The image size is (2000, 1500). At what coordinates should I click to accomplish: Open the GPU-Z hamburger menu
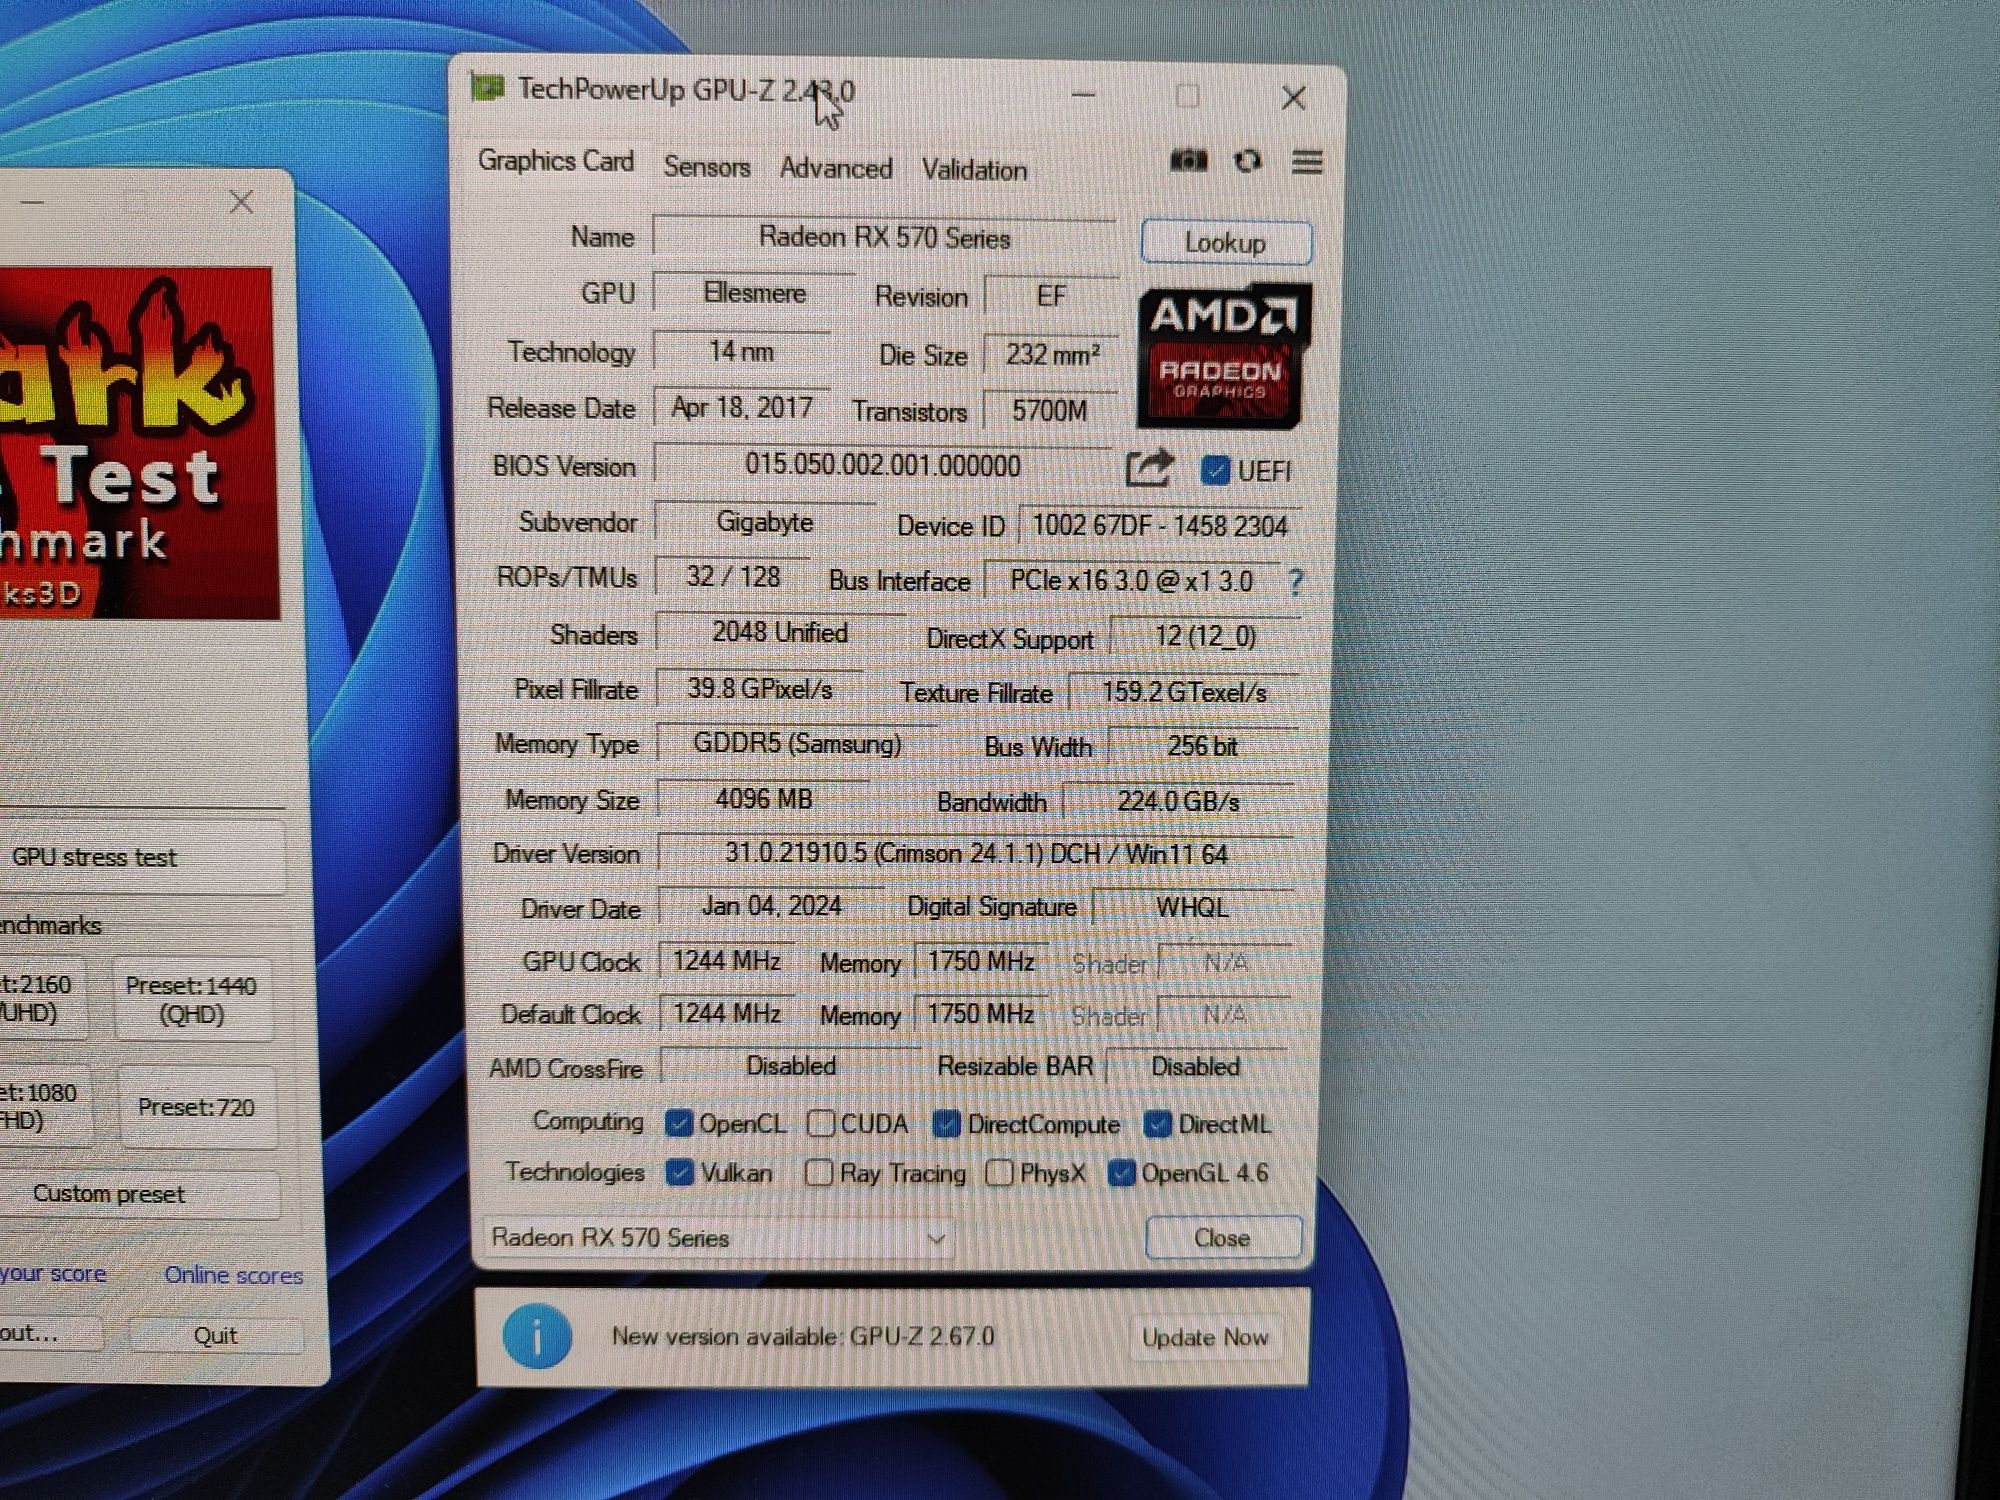[x=1307, y=162]
